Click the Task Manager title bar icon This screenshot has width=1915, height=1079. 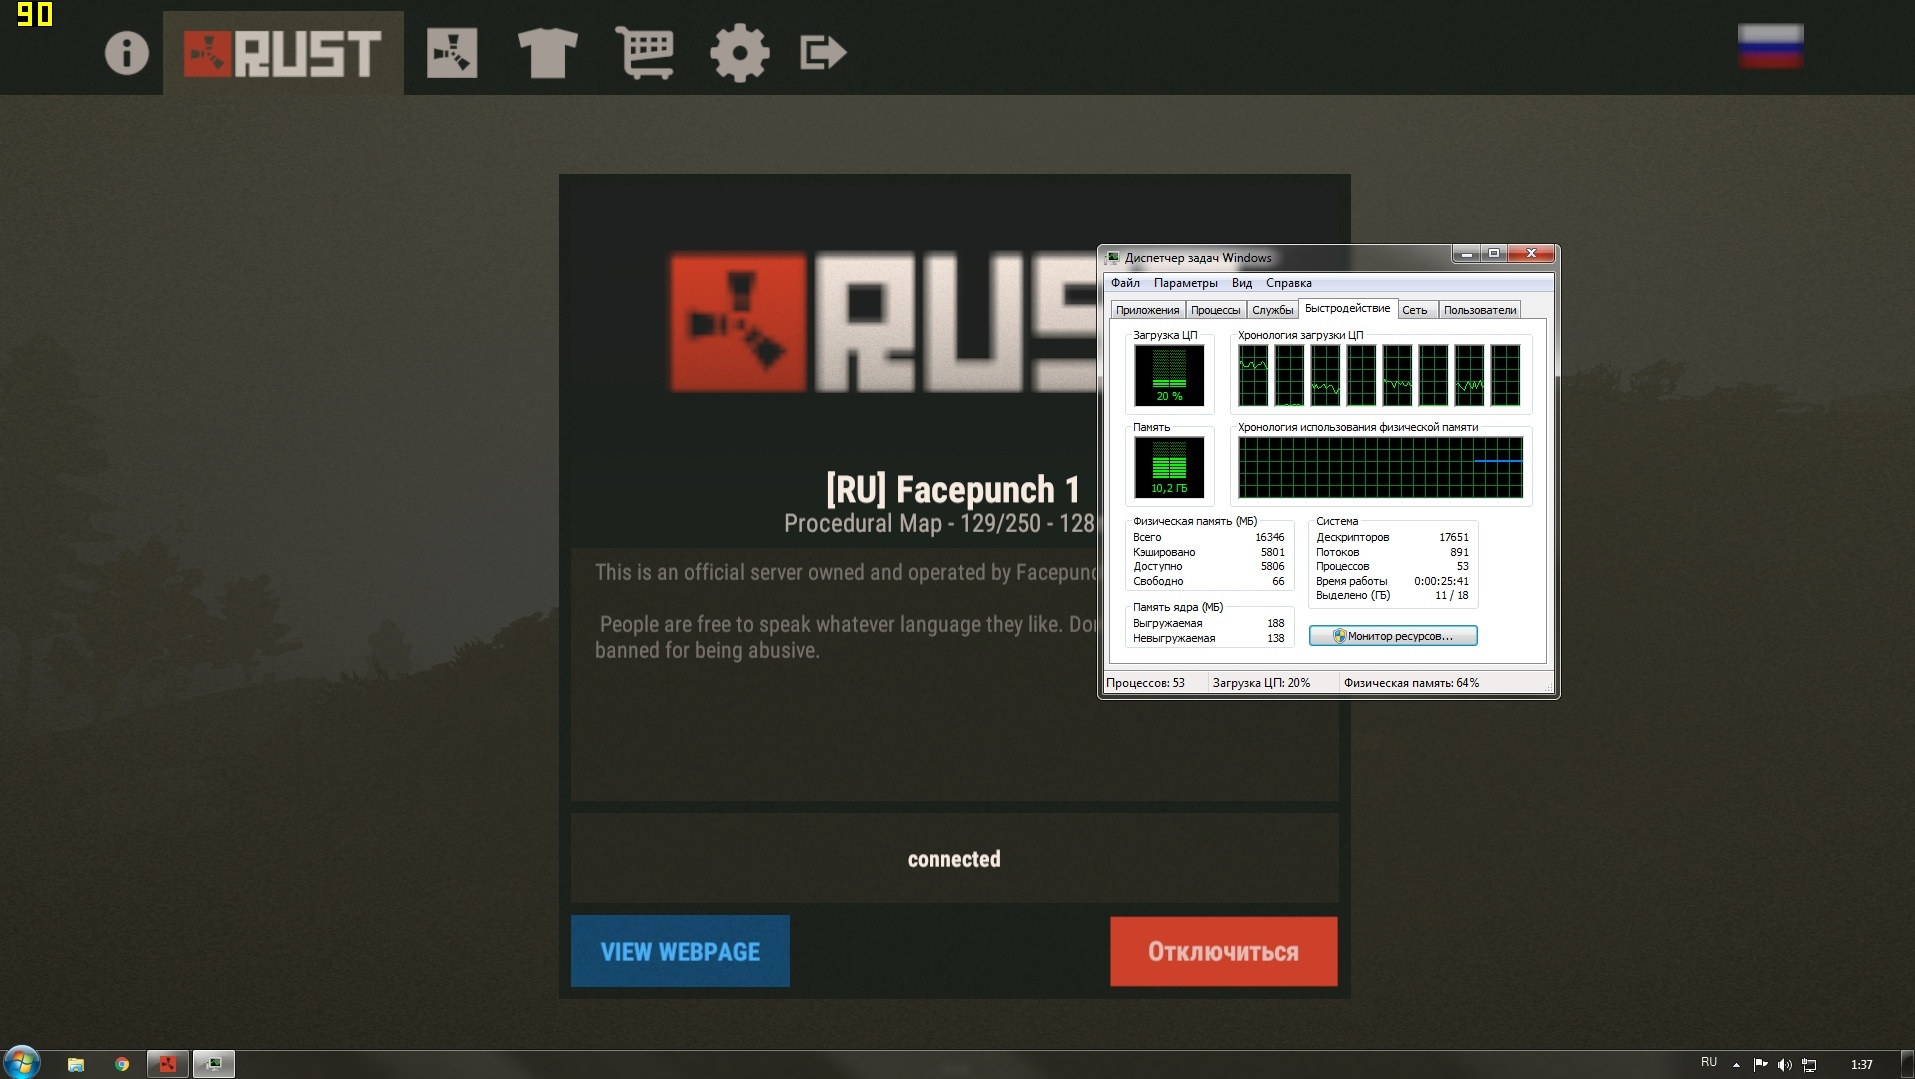coord(1113,257)
